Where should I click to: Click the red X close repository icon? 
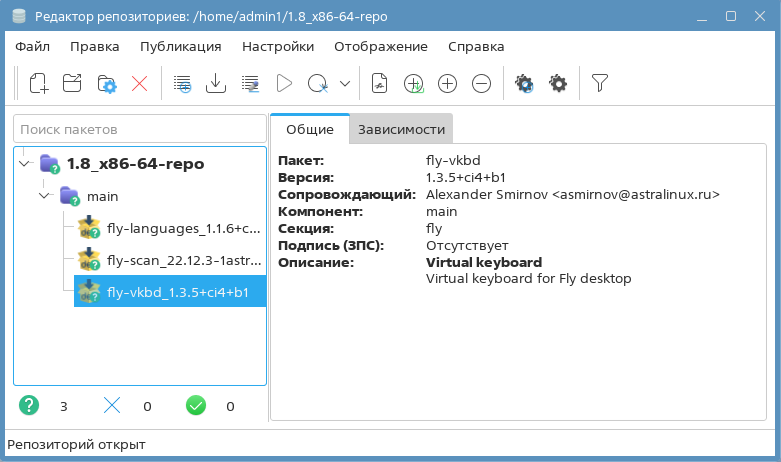[139, 84]
